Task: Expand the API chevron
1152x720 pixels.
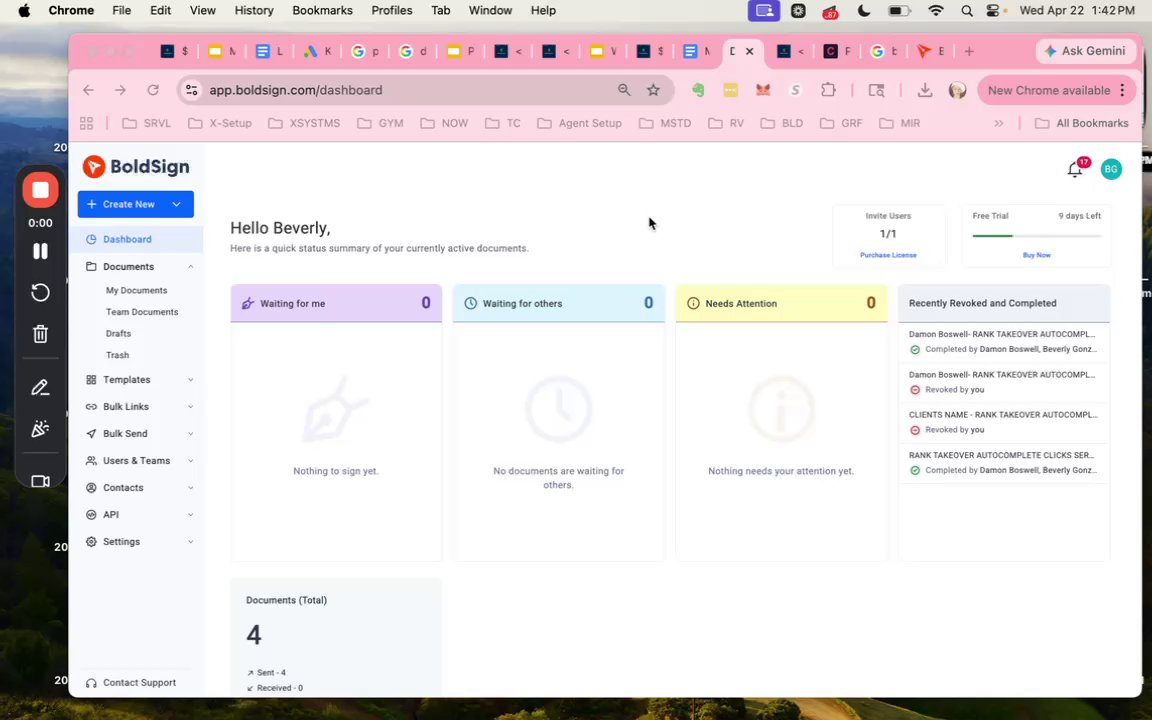Action: pyautogui.click(x=190, y=515)
